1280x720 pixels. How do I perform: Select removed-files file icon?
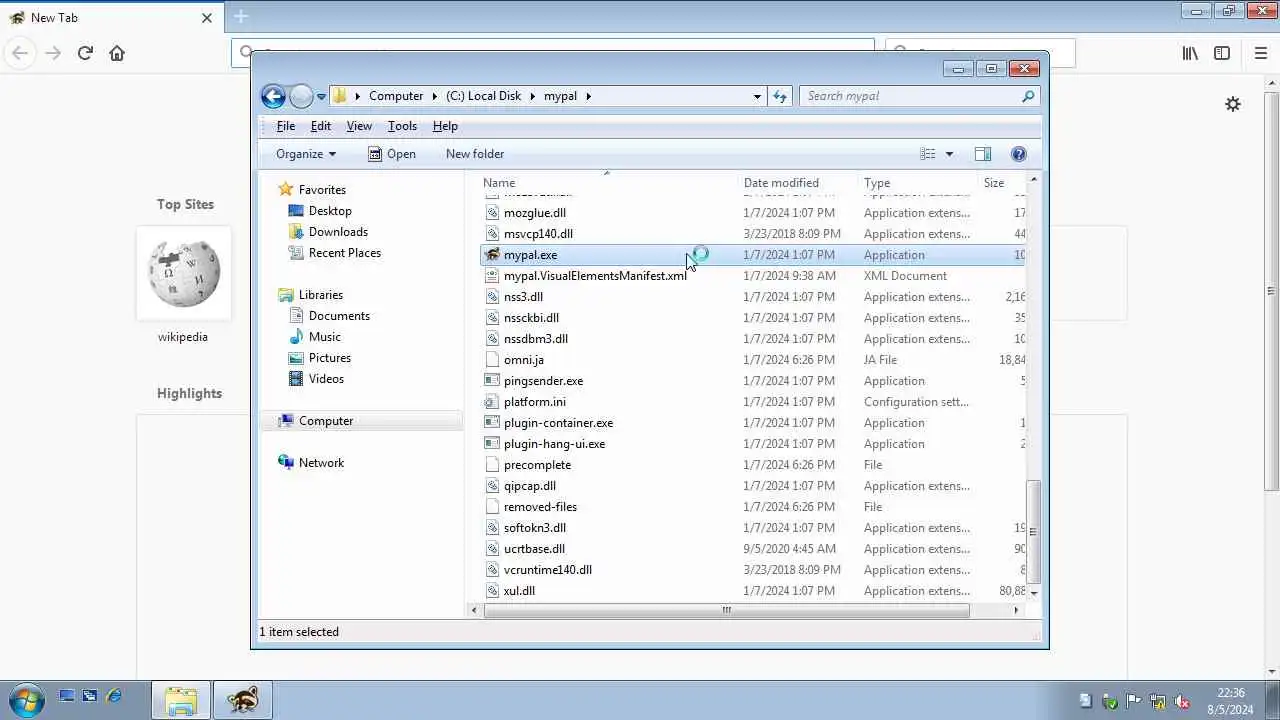pyautogui.click(x=492, y=507)
